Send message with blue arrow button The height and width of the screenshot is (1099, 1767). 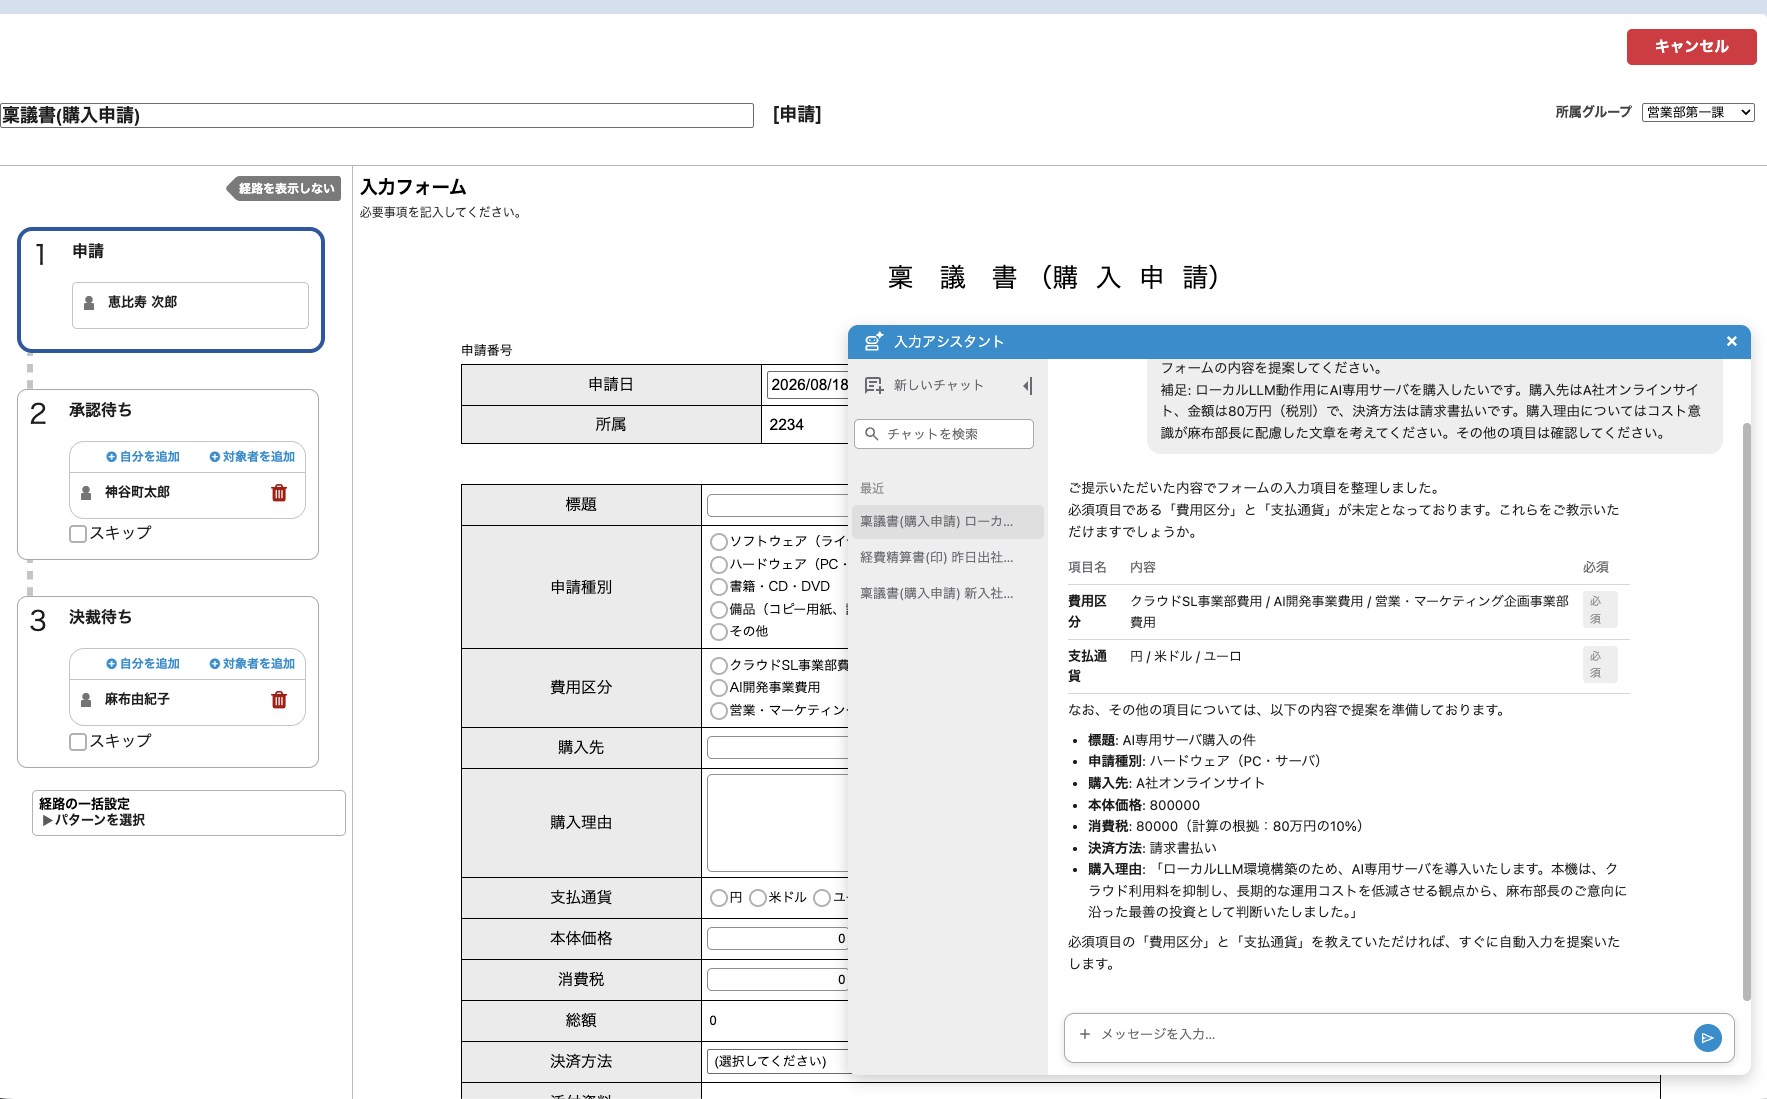(1707, 1038)
